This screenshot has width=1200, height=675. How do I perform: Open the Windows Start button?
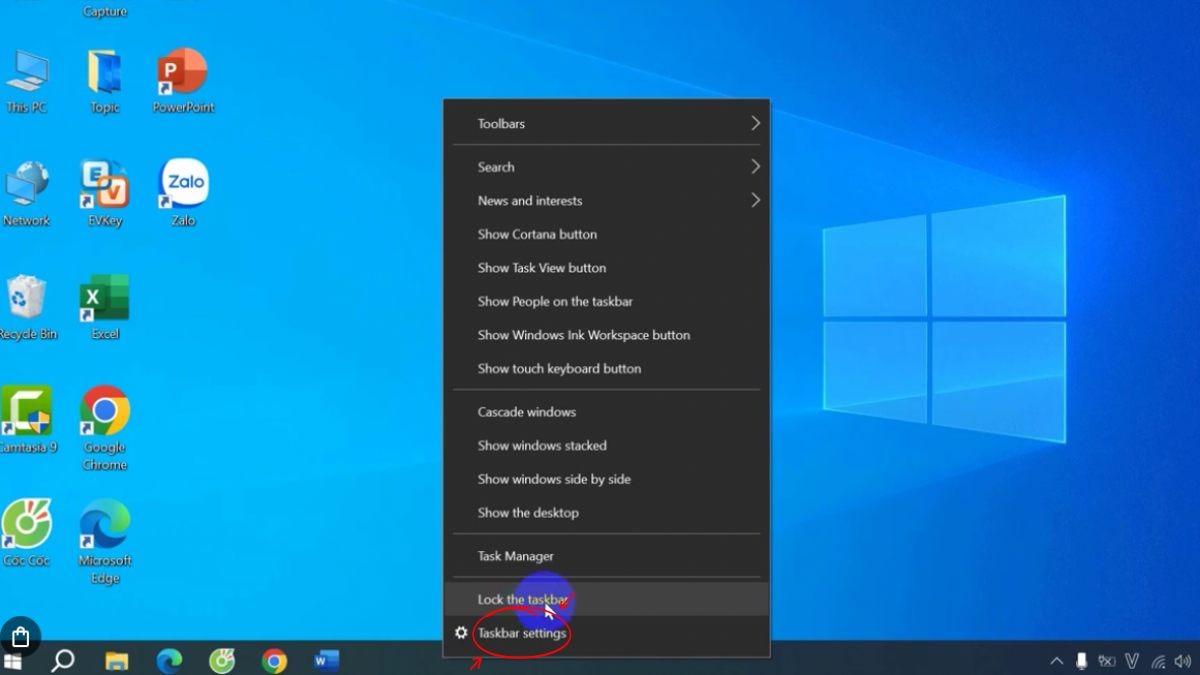pos(14,660)
